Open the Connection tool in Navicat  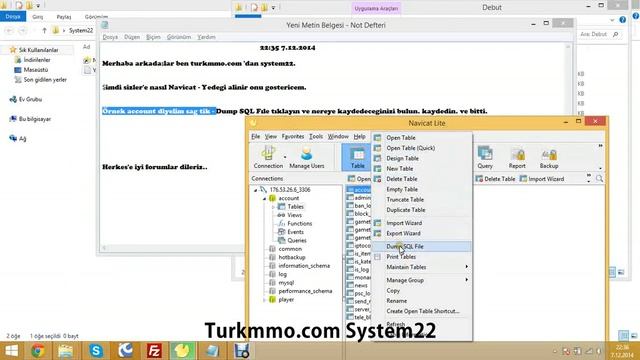pyautogui.click(x=268, y=157)
